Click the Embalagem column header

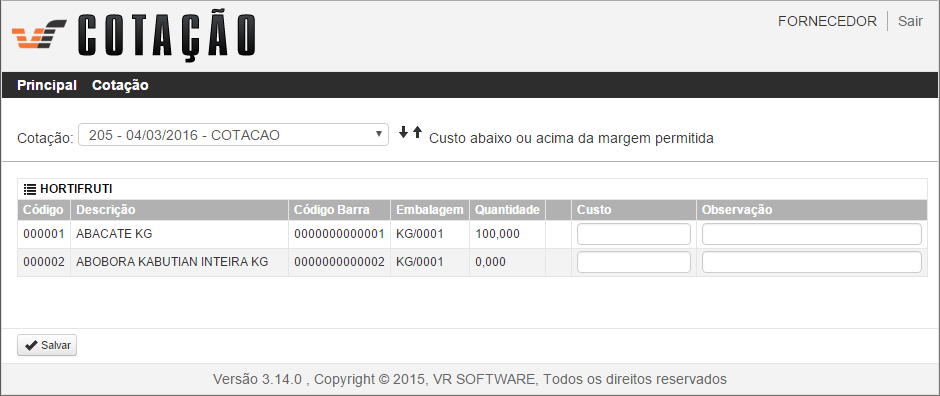point(430,210)
